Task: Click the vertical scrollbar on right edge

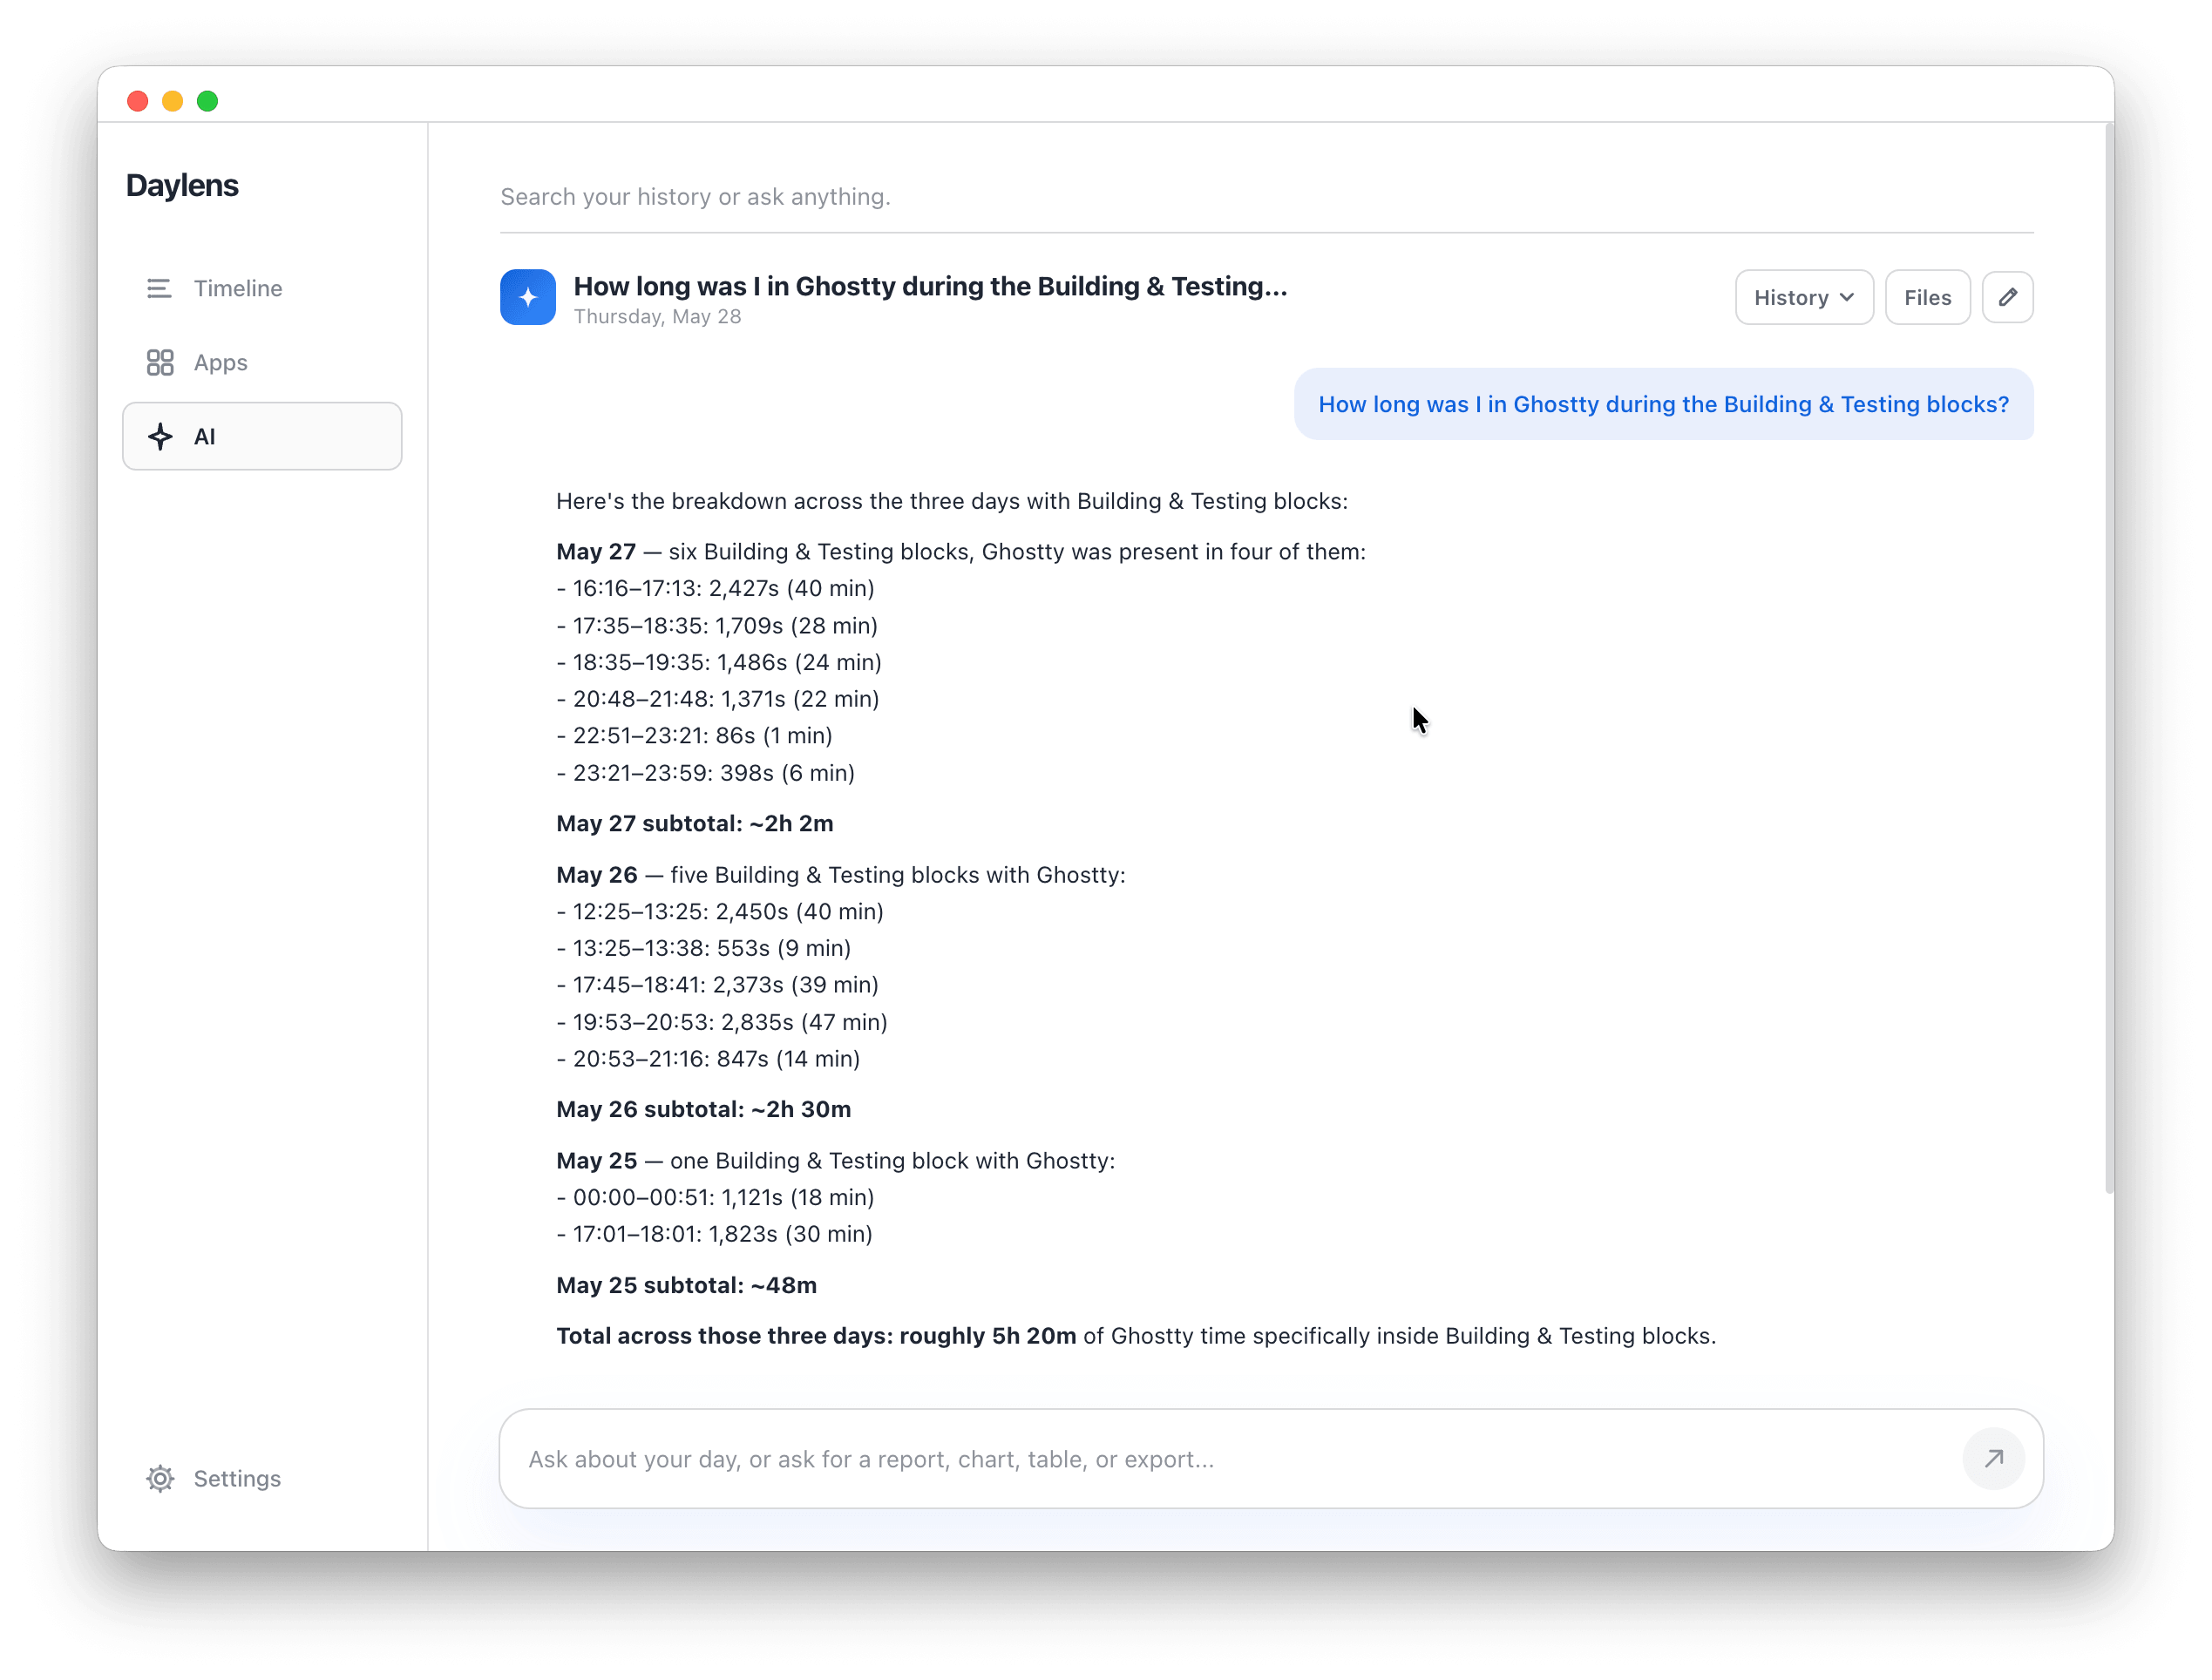Action: (x=2109, y=660)
